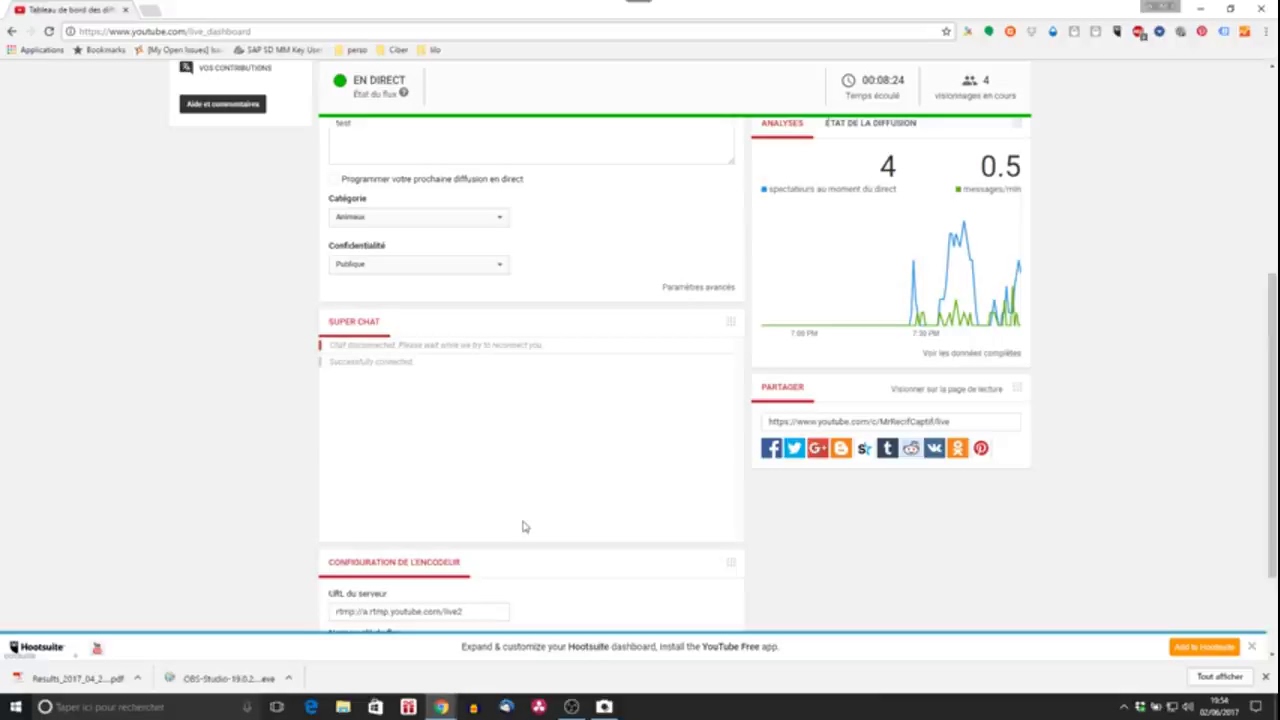Open the SAP SD MM Key User bookmark
The width and height of the screenshot is (1280, 720).
coord(278,50)
